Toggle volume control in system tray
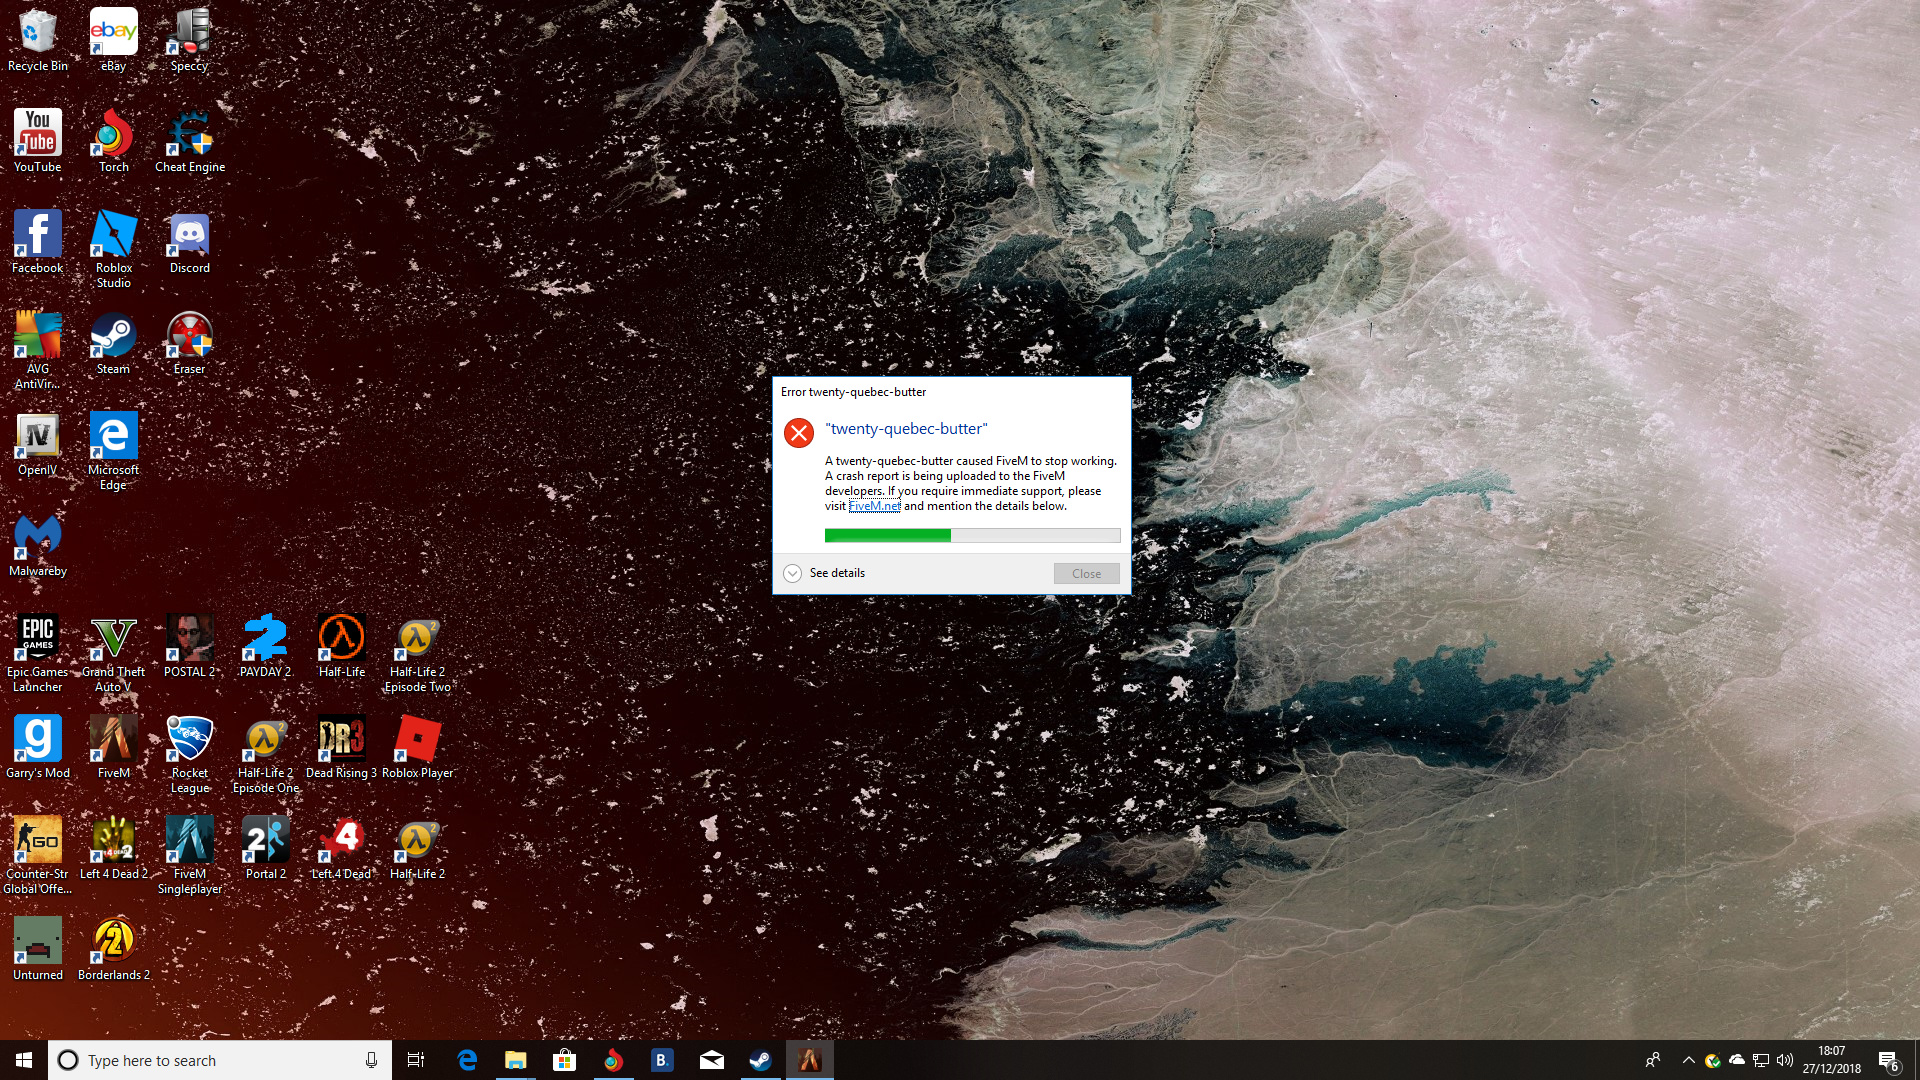This screenshot has width=1920, height=1080. pos(1784,1059)
